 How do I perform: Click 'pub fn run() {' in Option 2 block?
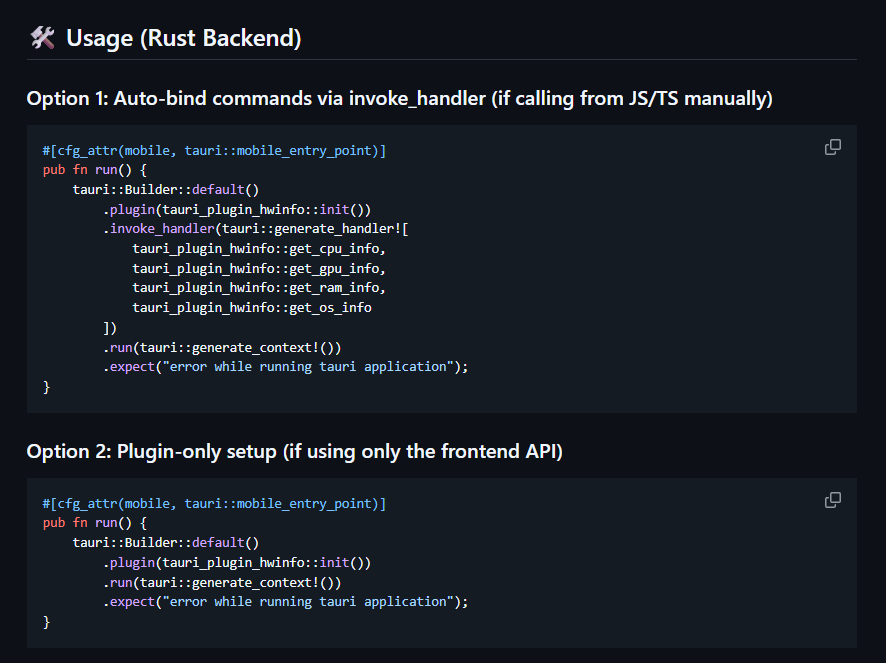tap(95, 523)
